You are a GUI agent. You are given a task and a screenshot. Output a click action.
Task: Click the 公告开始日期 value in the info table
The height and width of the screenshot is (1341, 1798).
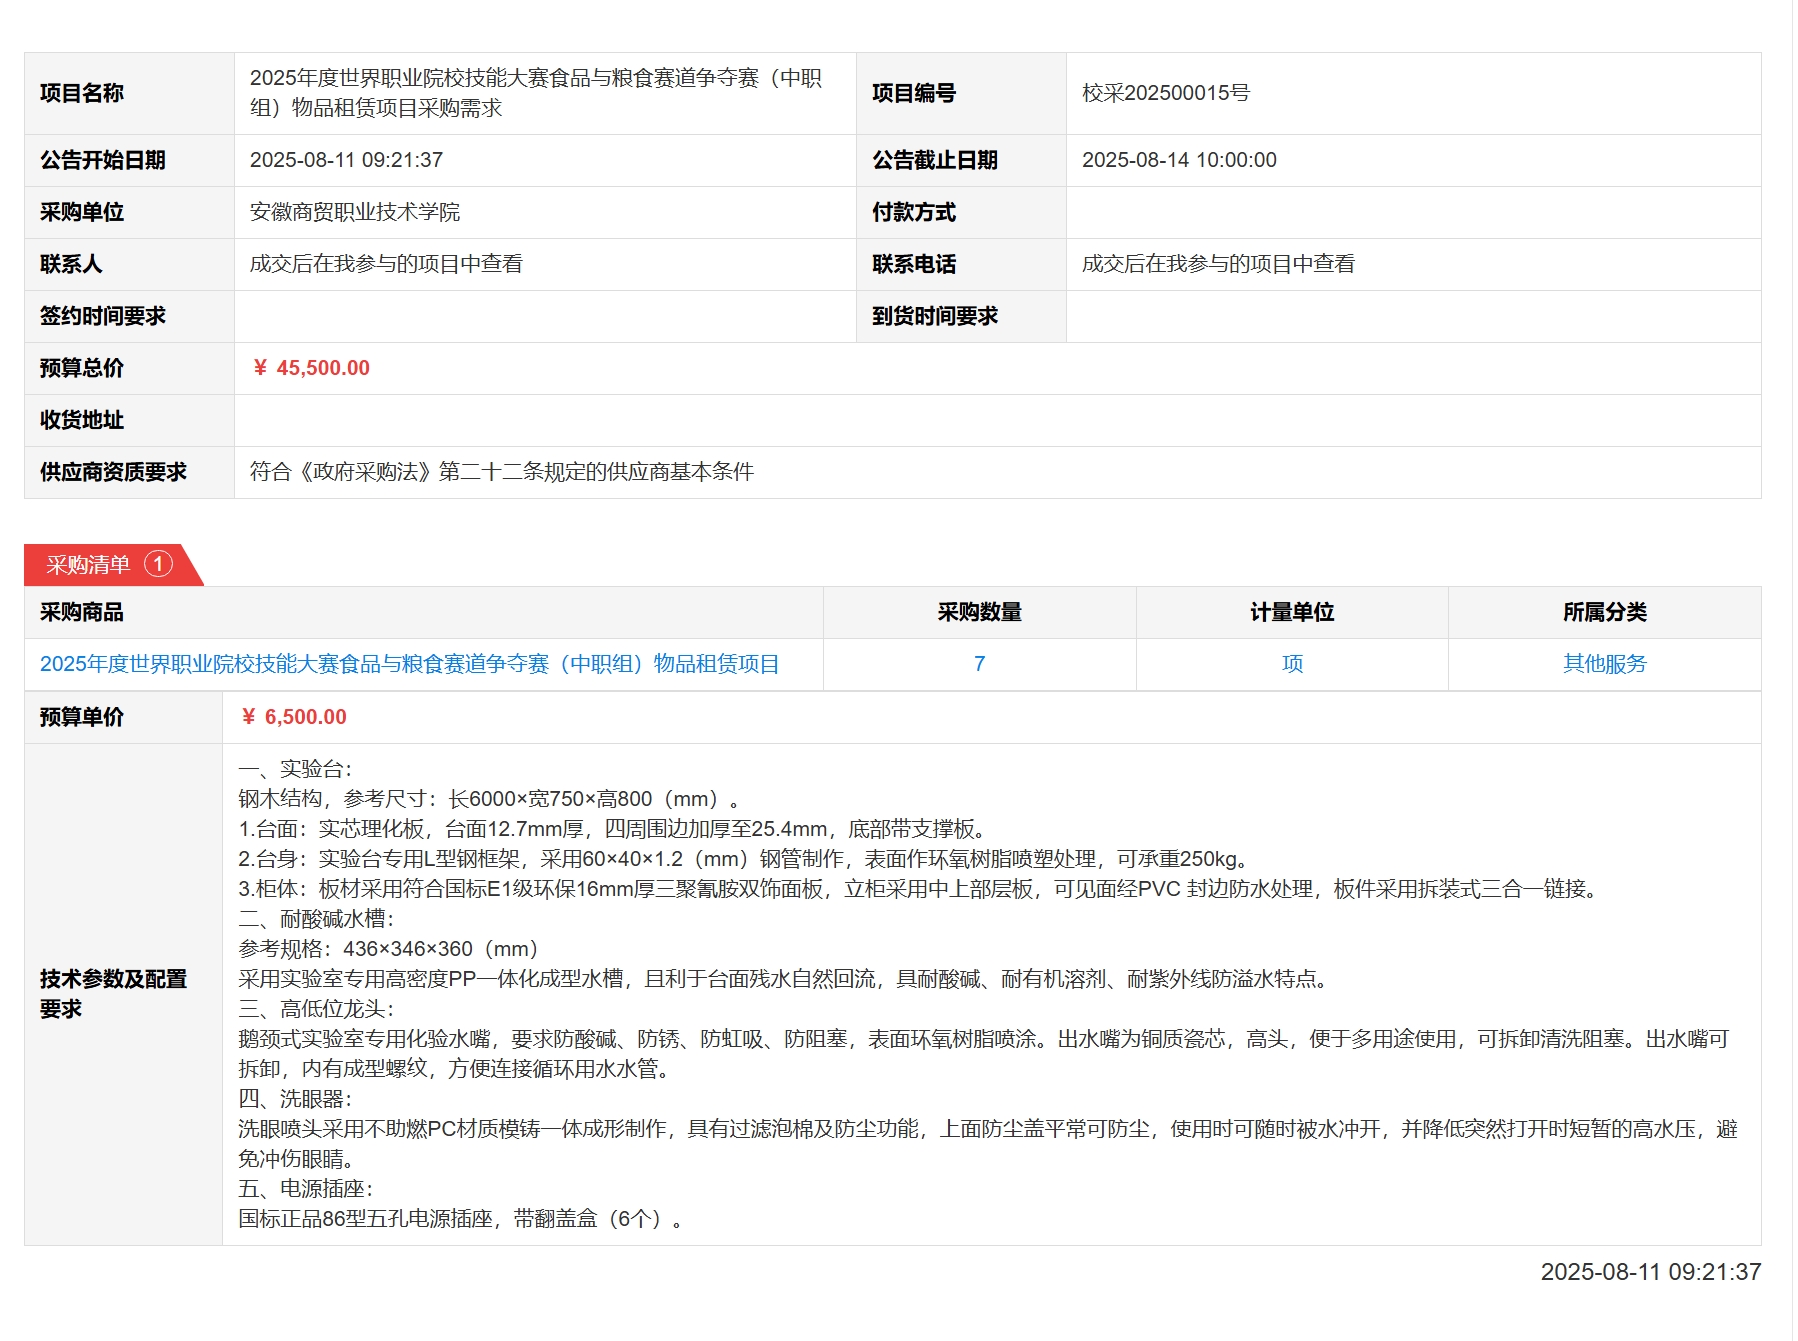tap(346, 160)
